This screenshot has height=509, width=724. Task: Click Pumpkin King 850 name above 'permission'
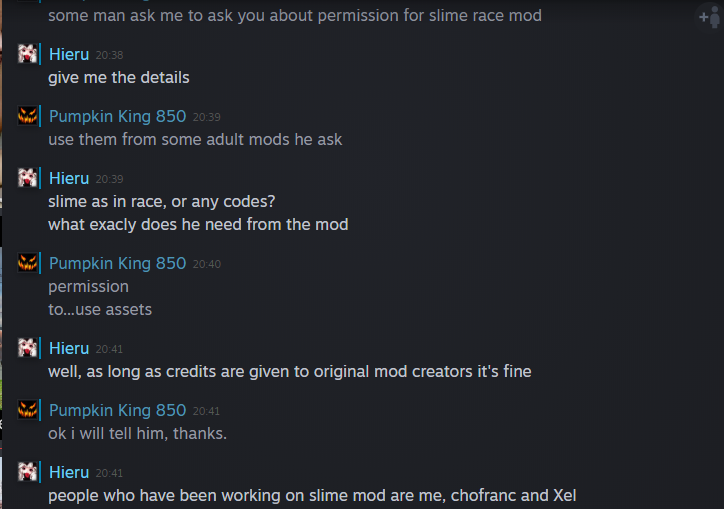point(117,263)
